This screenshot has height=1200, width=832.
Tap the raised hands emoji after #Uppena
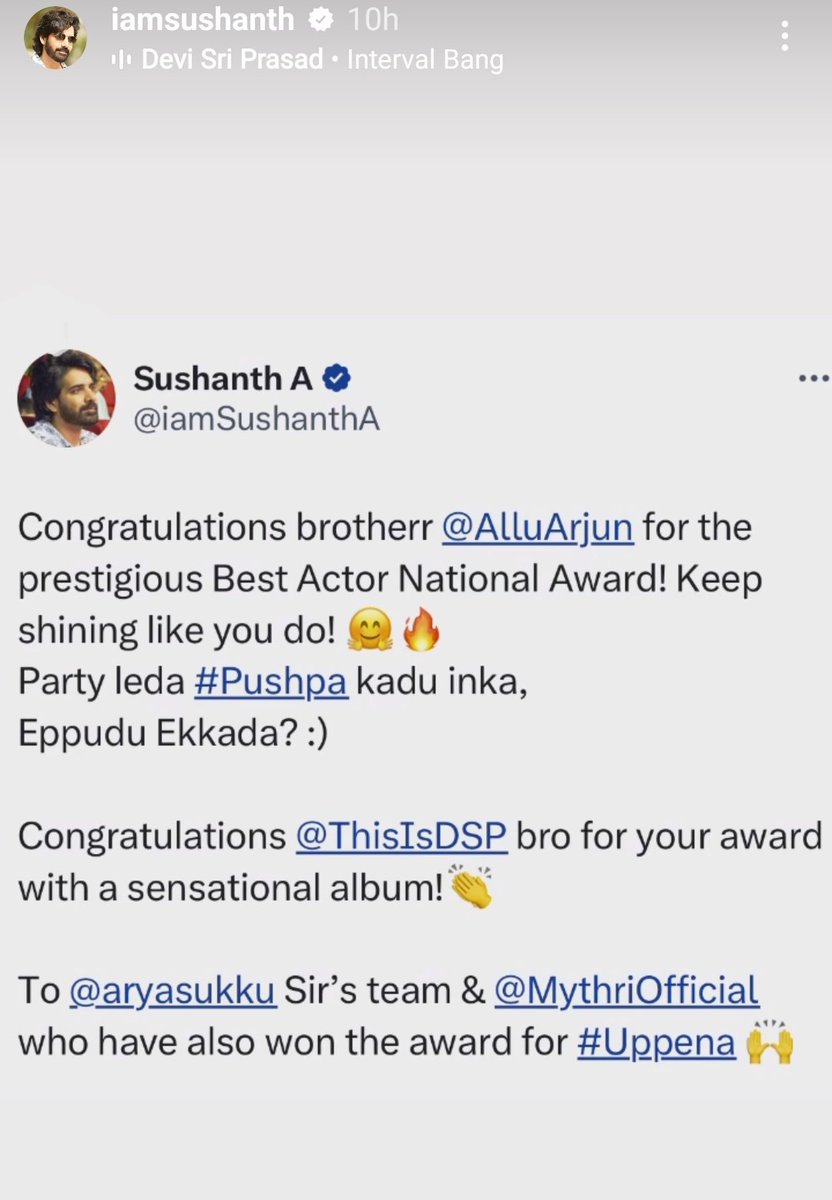tap(770, 1042)
